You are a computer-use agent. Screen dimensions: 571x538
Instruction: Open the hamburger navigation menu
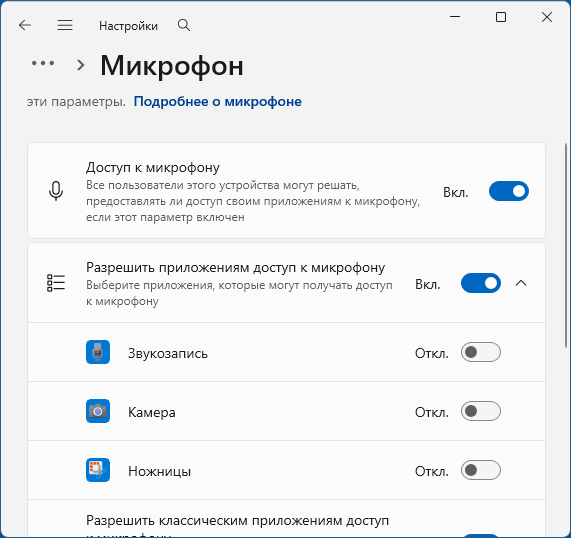tap(65, 25)
